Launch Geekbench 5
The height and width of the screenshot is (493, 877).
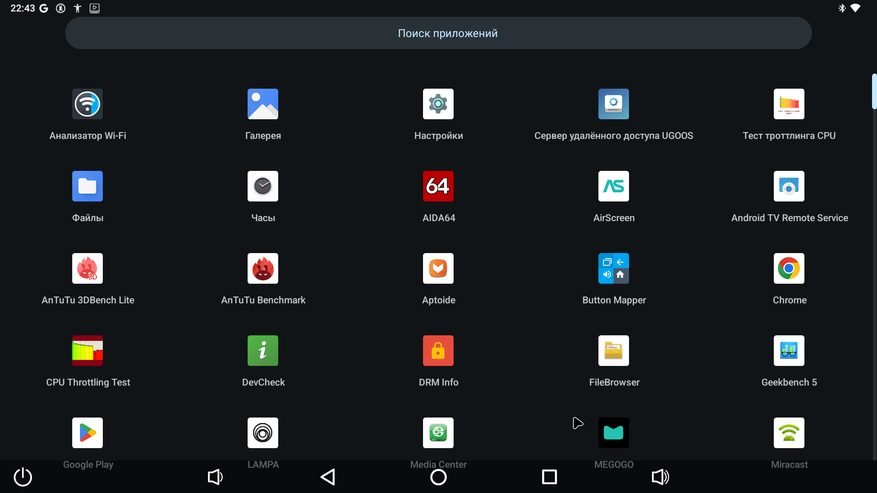pos(789,351)
